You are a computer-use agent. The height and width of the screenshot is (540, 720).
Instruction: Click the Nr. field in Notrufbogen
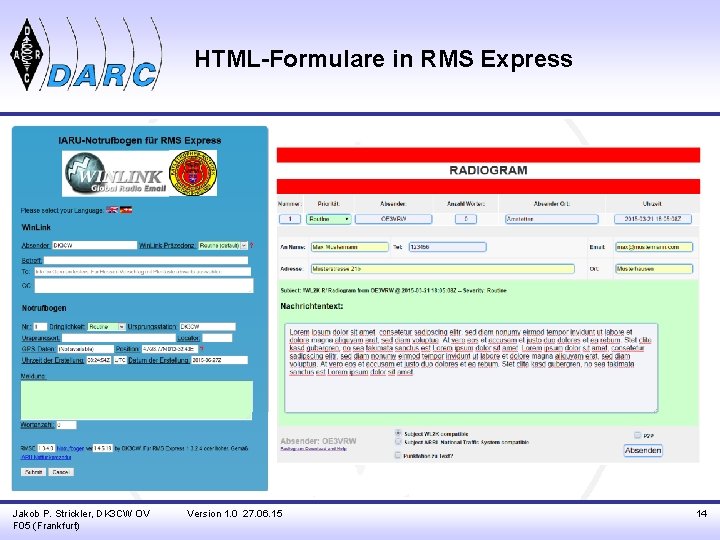(40, 326)
